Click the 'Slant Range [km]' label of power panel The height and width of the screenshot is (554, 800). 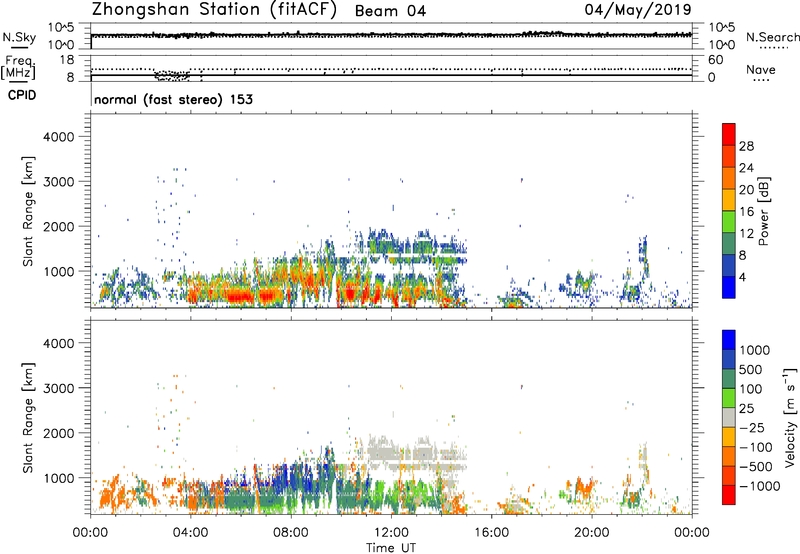click(28, 211)
